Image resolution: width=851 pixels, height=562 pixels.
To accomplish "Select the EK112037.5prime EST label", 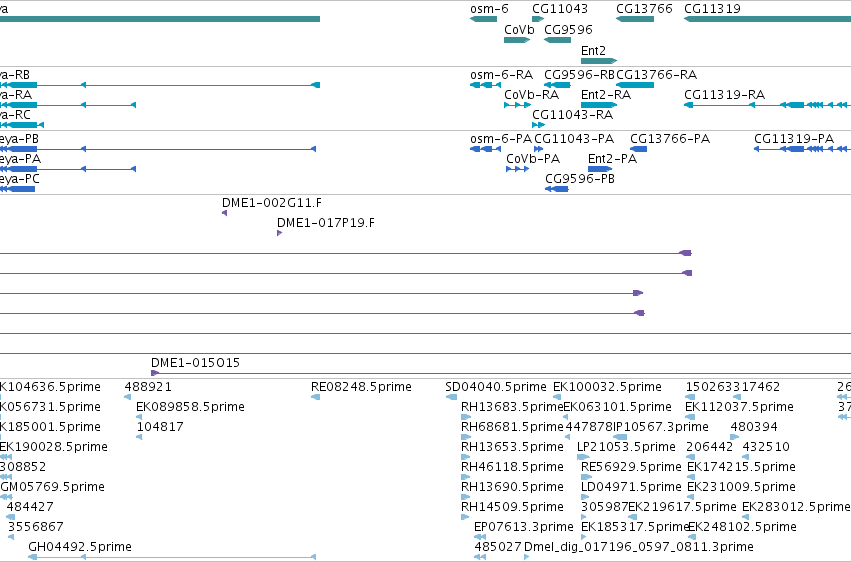I will [x=739, y=407].
